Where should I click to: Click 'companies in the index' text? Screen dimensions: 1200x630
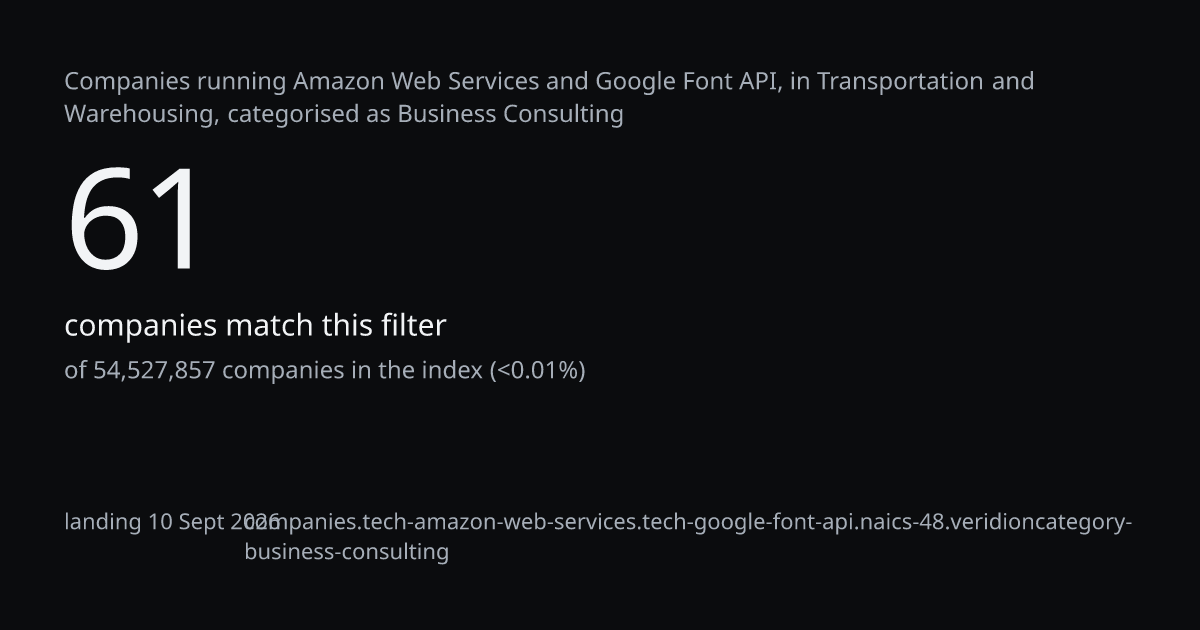(x=352, y=371)
